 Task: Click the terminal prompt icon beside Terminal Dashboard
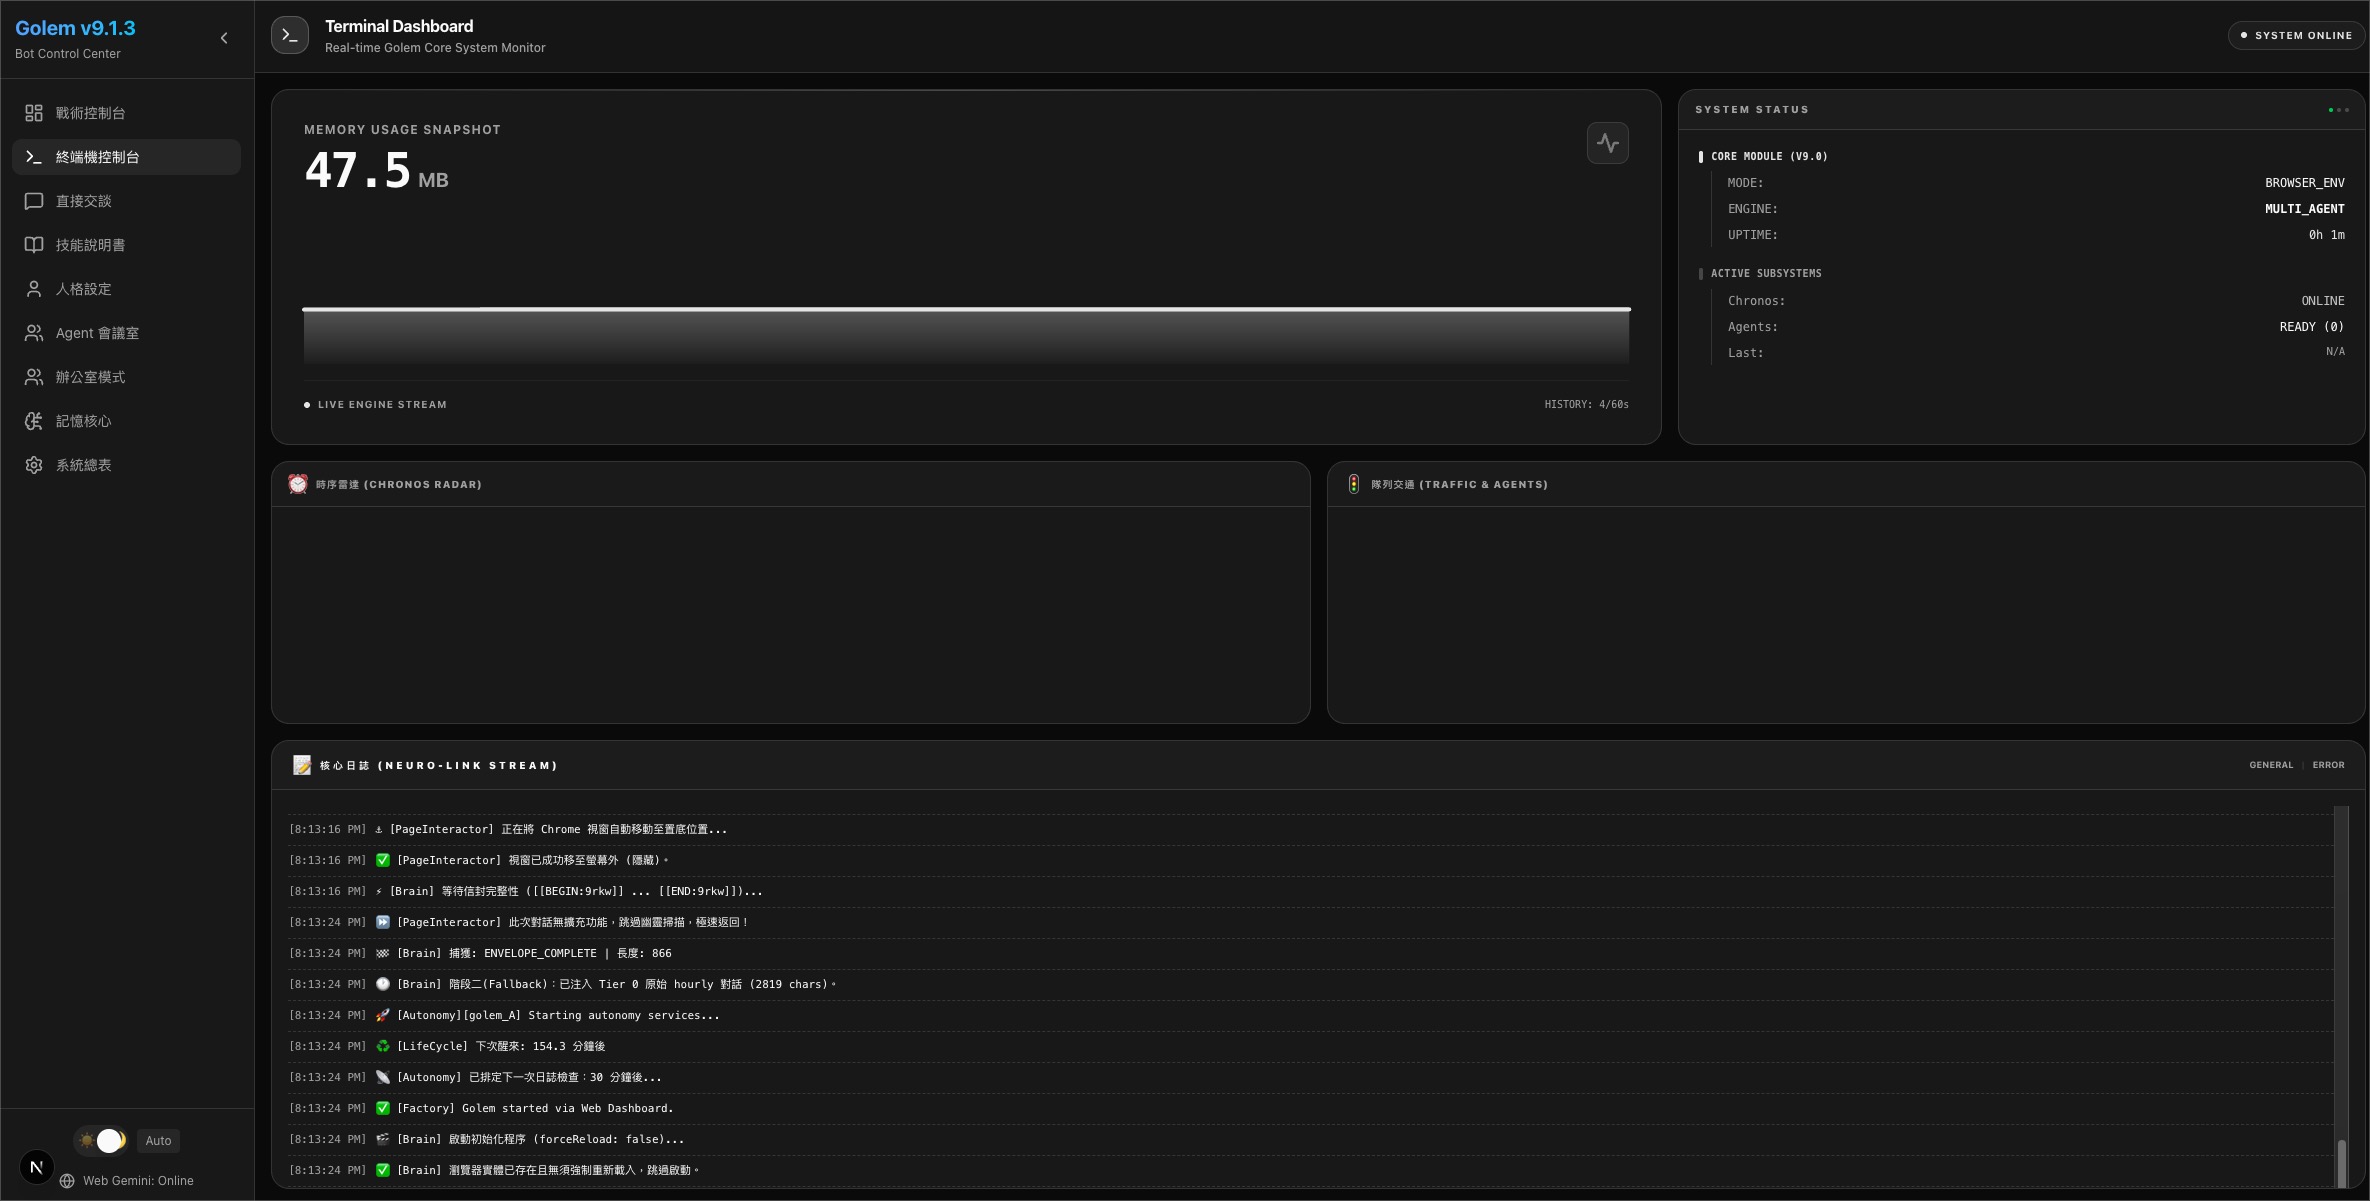point(290,35)
